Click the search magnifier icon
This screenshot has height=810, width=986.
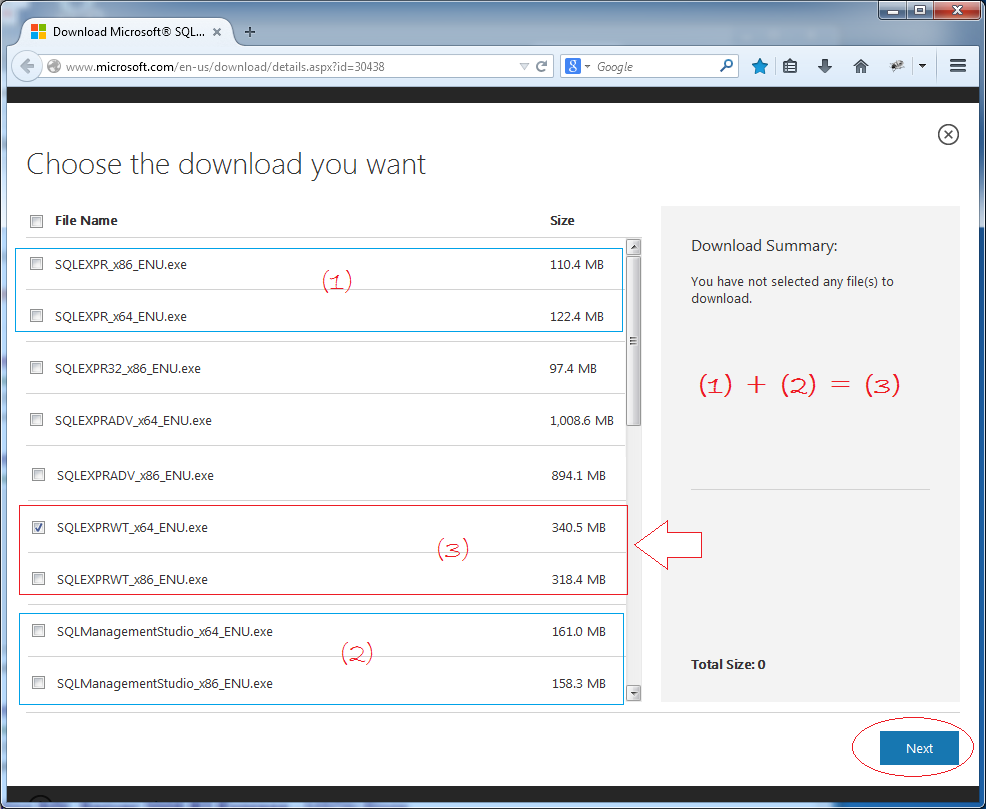click(x=726, y=65)
